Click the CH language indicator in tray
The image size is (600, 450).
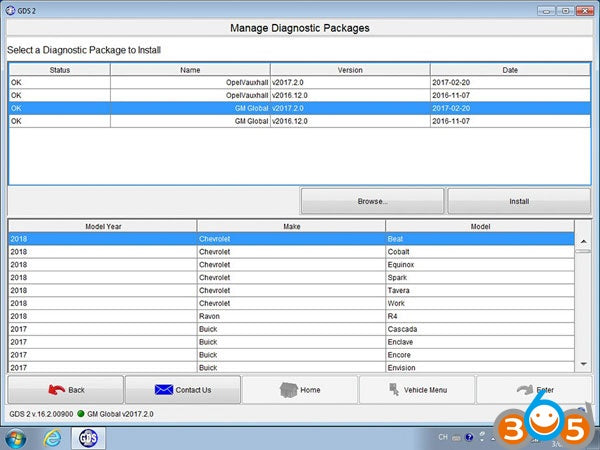(x=443, y=437)
